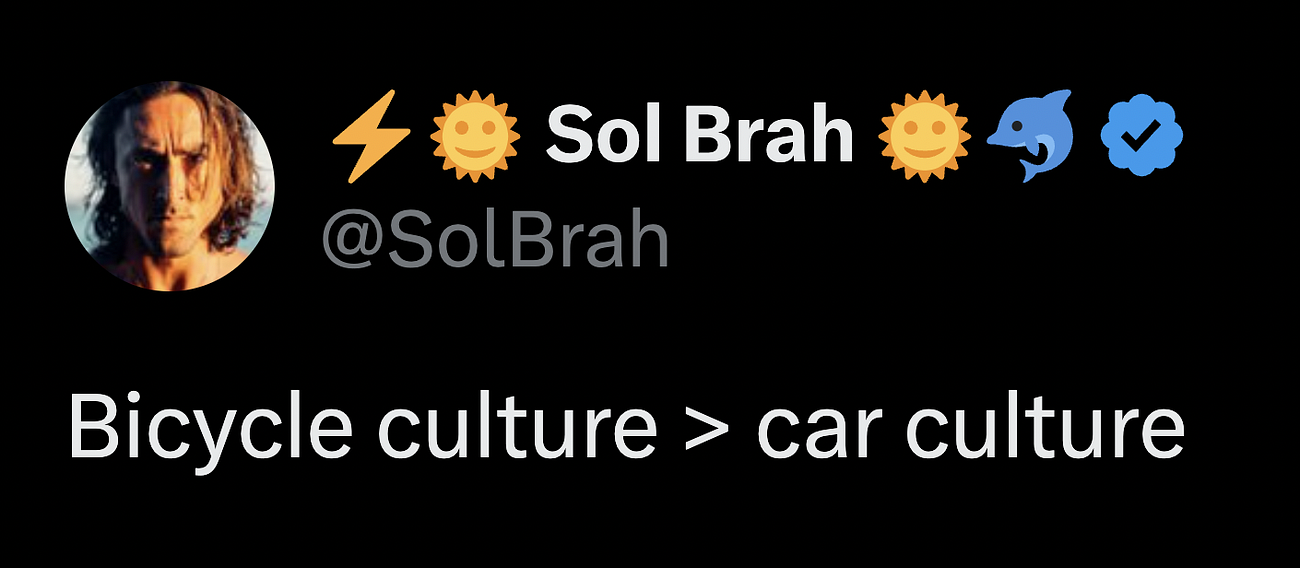
Task: Click the blue dolphin emoji
Action: coord(1029,136)
